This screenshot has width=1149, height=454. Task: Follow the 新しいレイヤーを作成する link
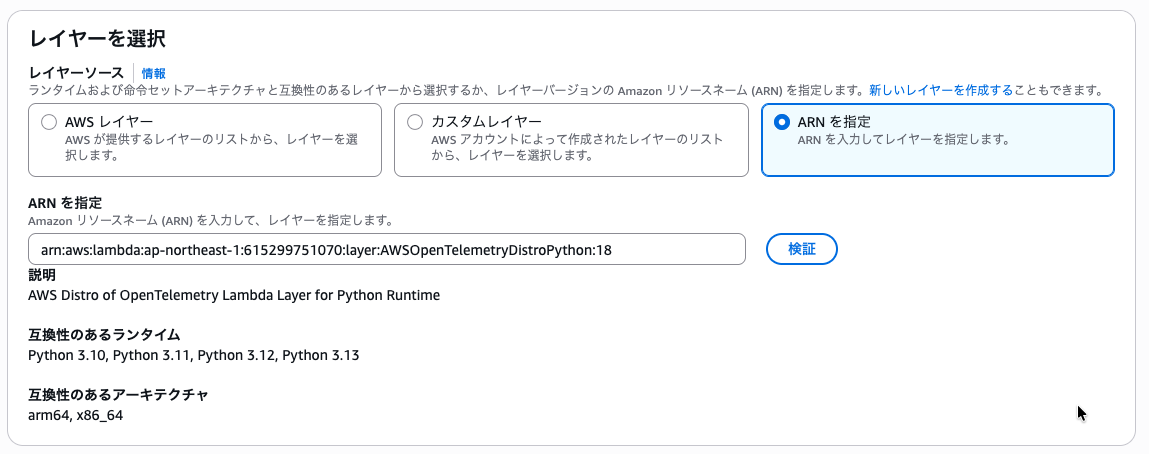pyautogui.click(x=941, y=90)
